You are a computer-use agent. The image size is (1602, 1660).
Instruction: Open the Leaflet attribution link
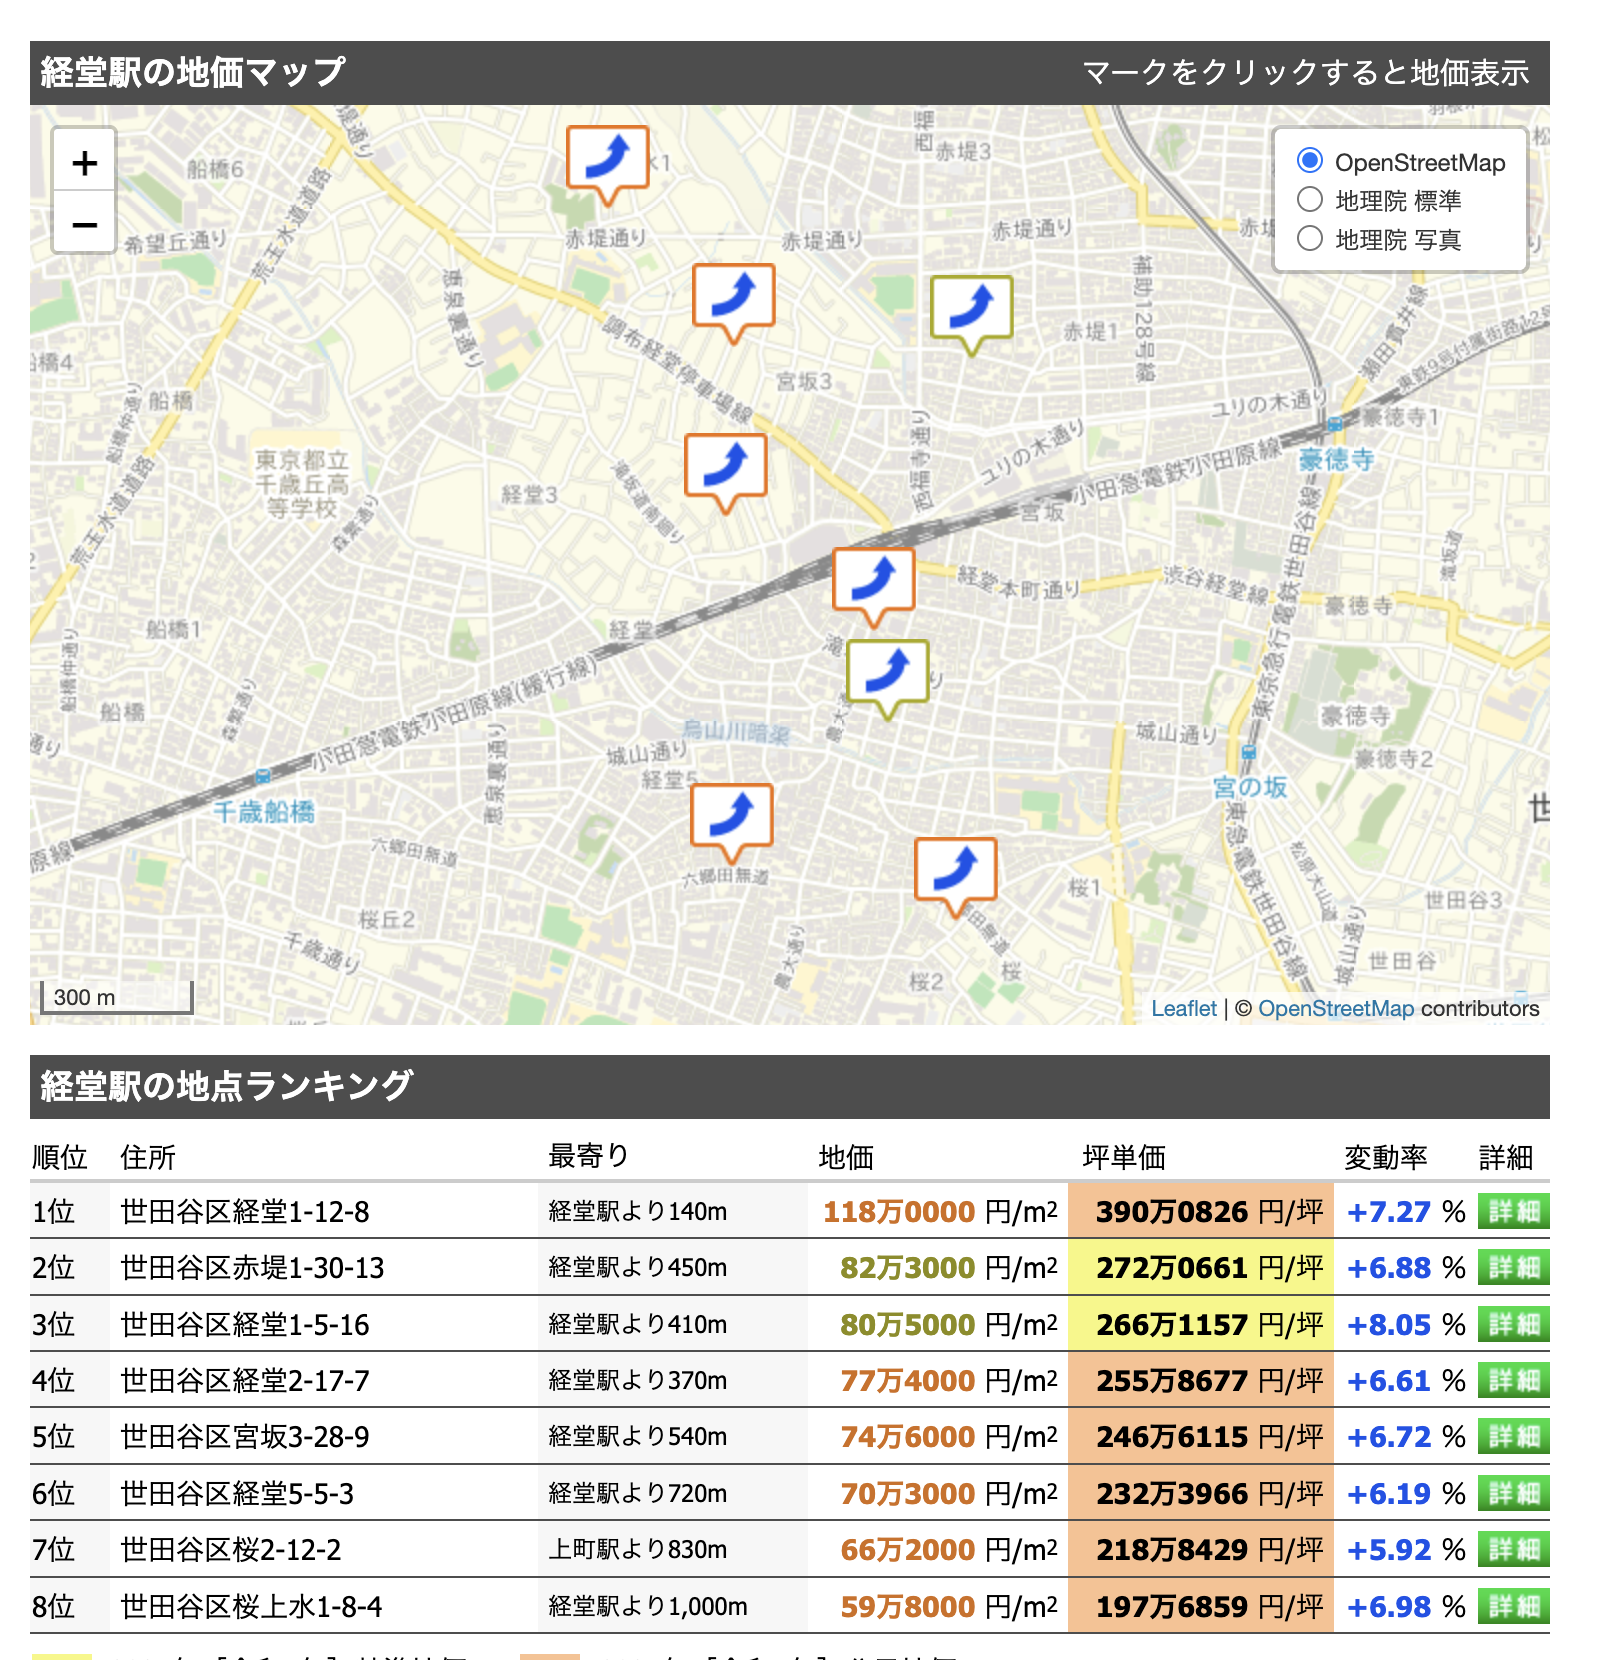tap(1184, 1009)
